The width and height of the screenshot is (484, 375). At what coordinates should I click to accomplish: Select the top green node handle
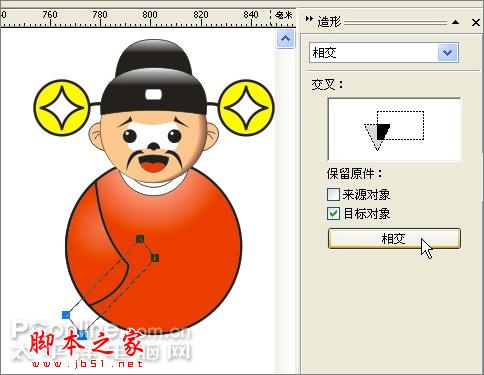click(140, 239)
